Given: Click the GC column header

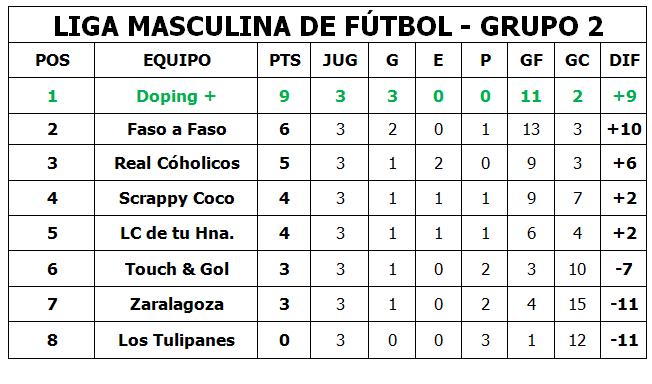Looking at the screenshot, I should (x=577, y=60).
